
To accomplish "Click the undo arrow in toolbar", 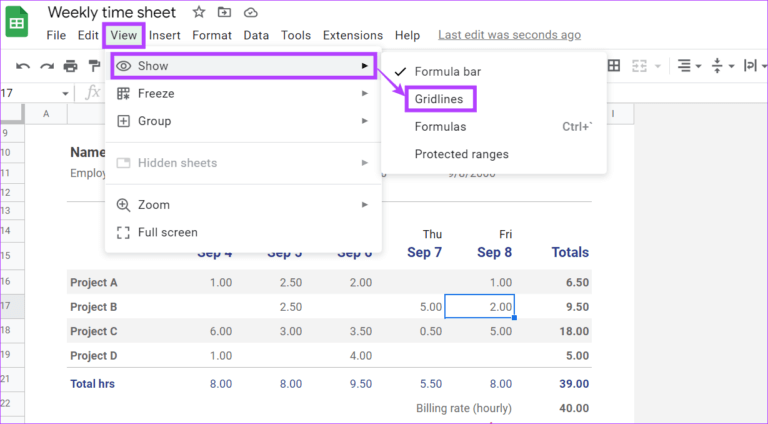I will (x=23, y=66).
